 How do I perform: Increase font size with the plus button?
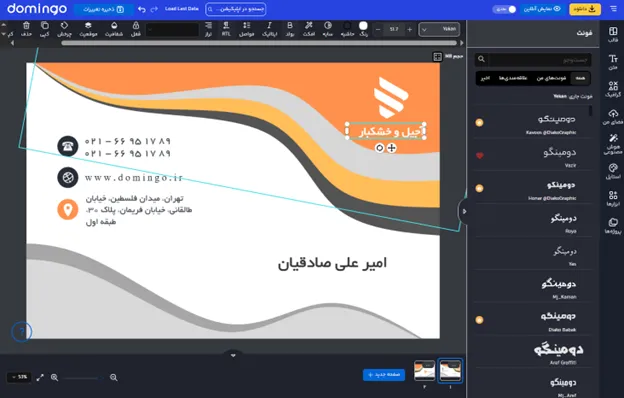click(409, 29)
